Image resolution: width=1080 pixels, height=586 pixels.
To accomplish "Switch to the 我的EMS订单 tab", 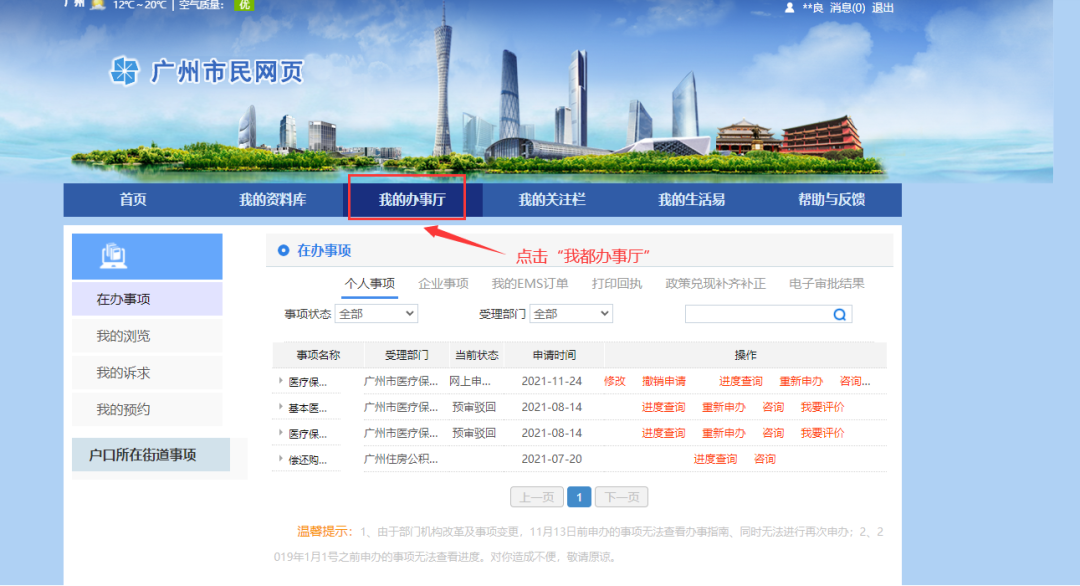I will point(530,283).
